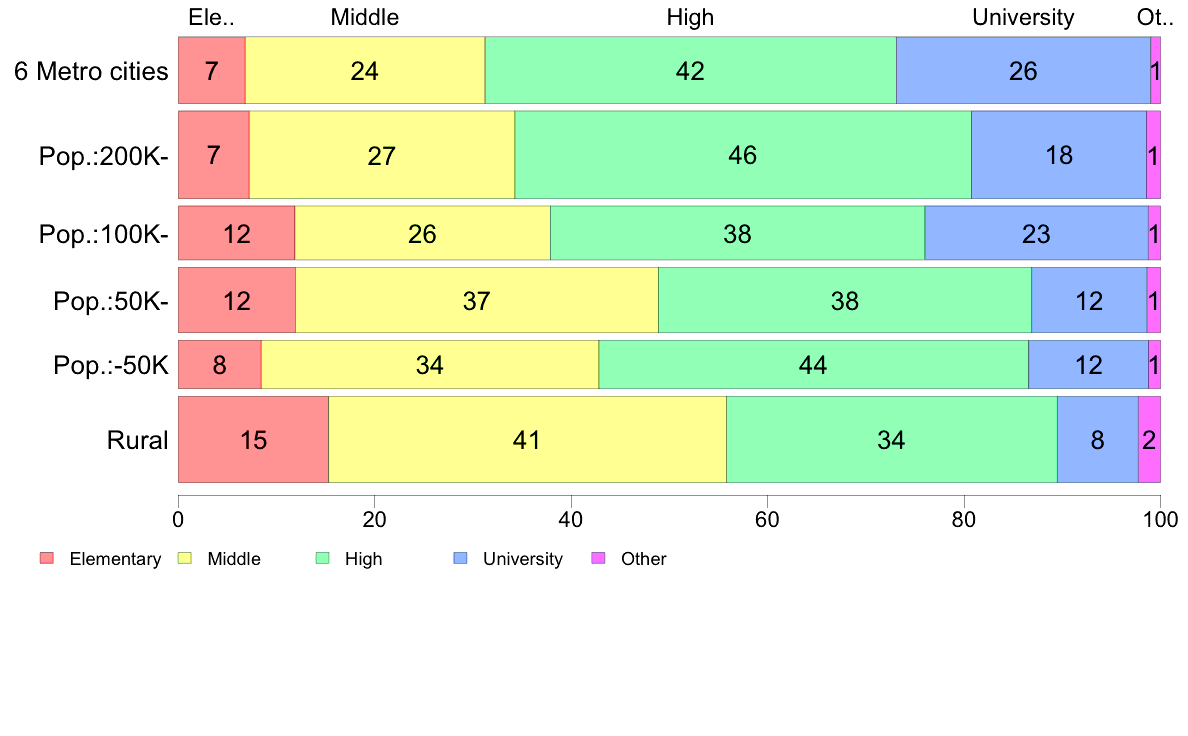Click the Rural Other segment showing 2
This screenshot has height=736, width=1188.
1149,440
